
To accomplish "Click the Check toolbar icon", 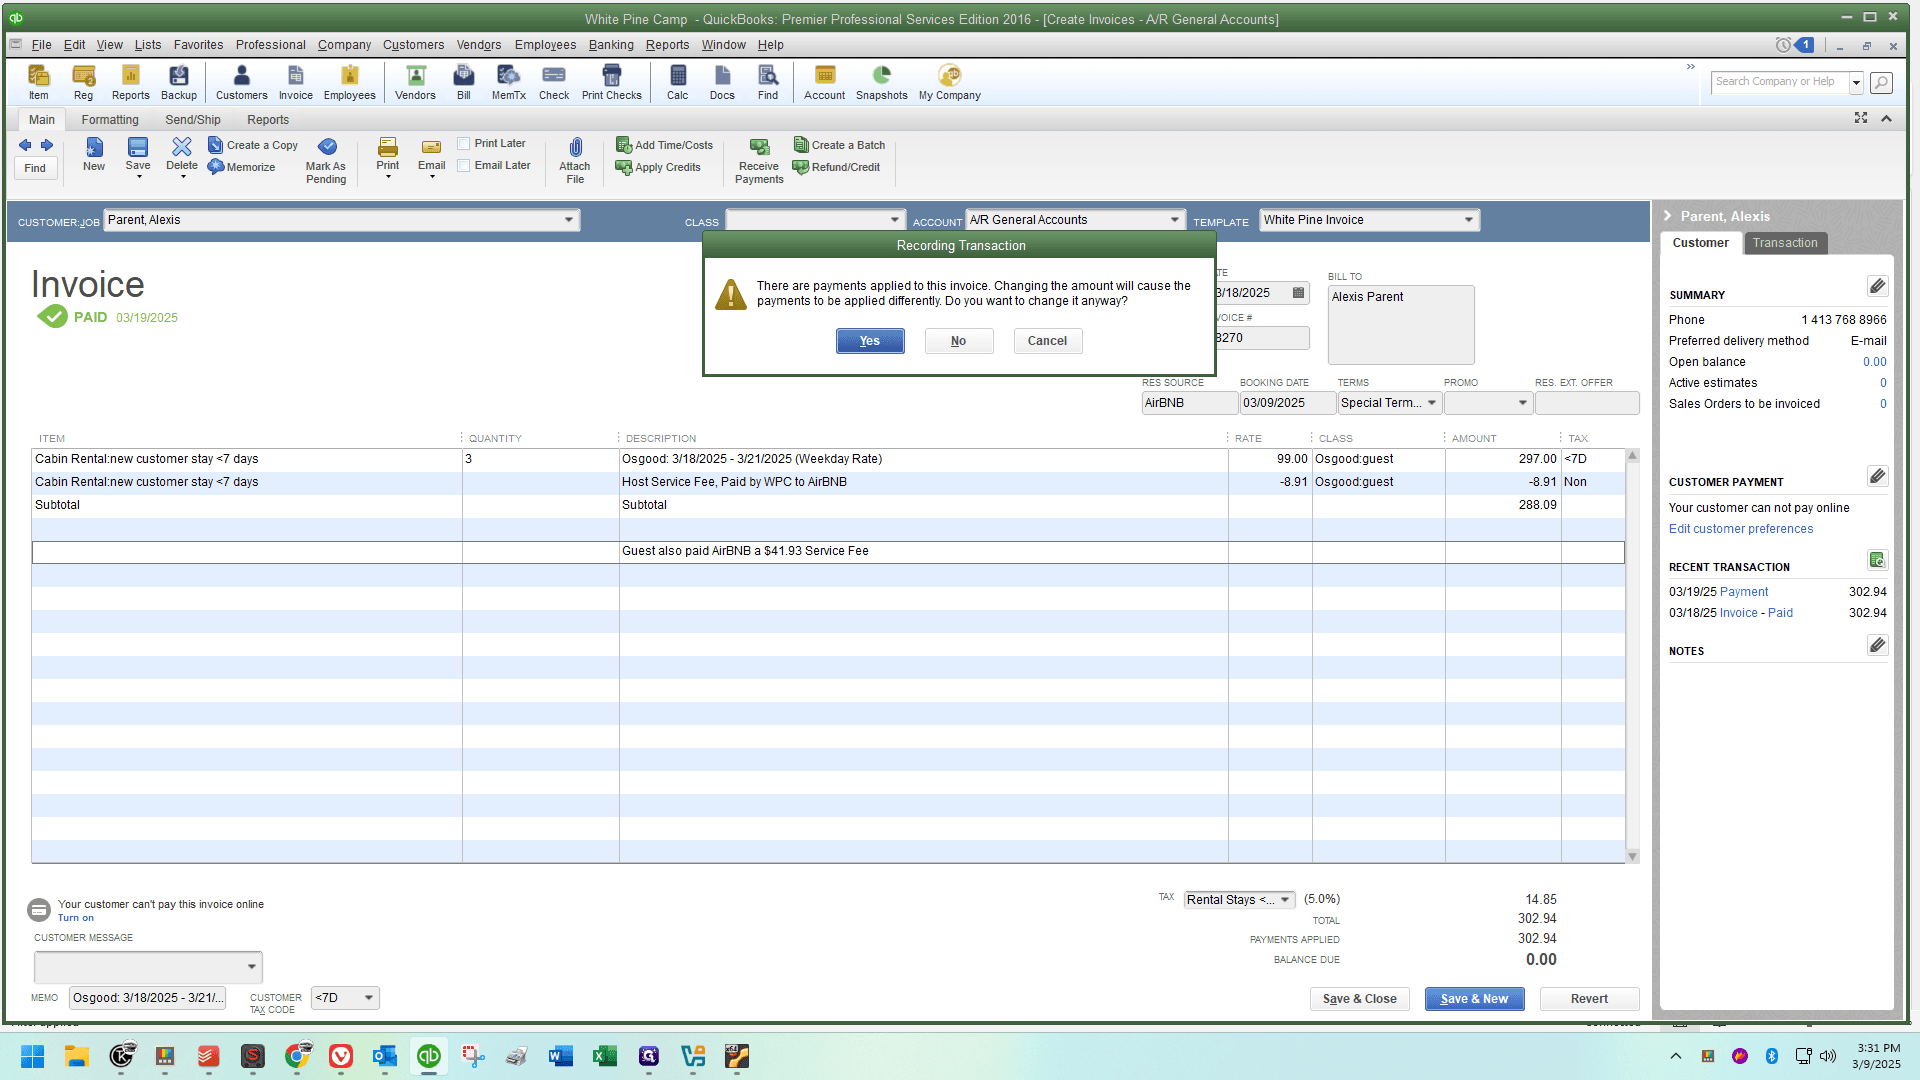I will tap(553, 82).
